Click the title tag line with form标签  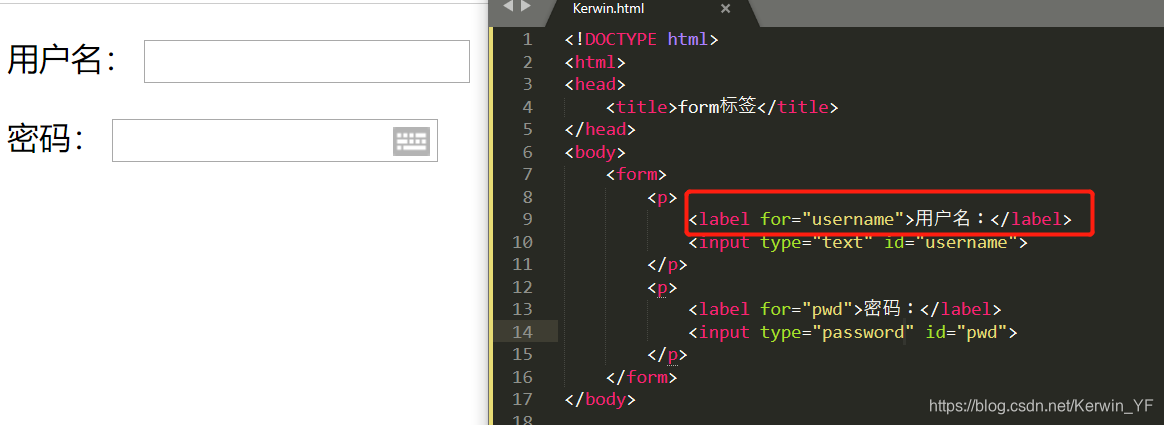(722, 107)
